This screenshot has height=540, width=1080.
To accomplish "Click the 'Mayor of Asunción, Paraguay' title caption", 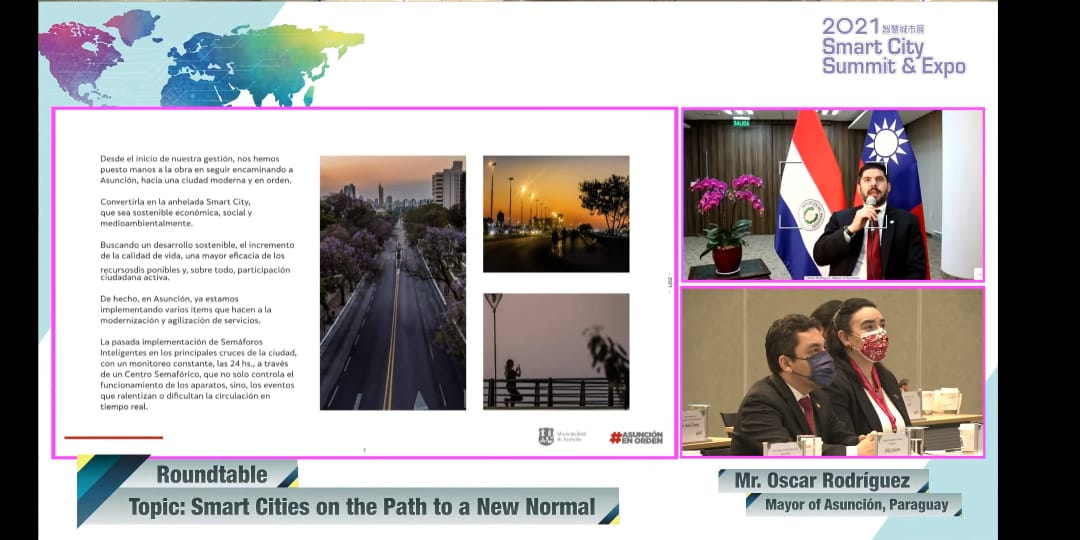I will pos(856,504).
